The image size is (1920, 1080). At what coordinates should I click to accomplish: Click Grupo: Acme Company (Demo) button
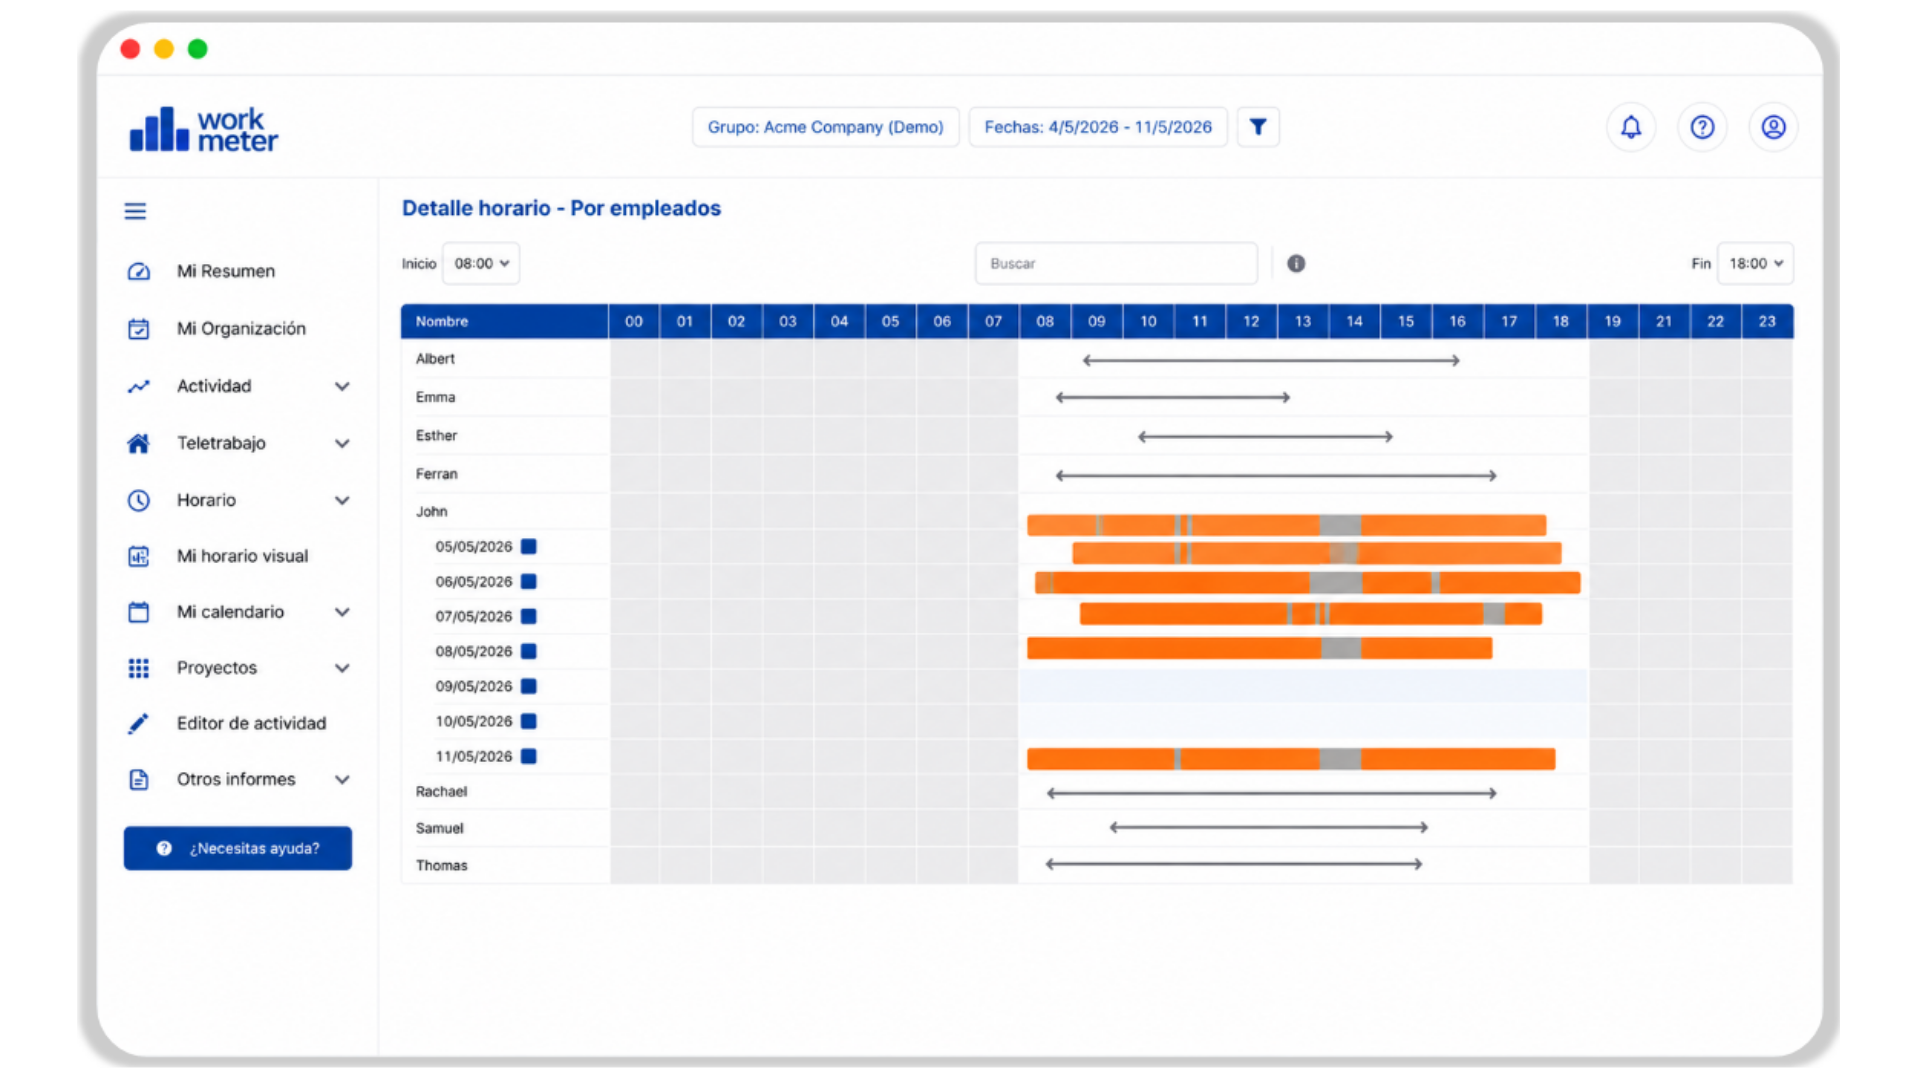point(826,127)
